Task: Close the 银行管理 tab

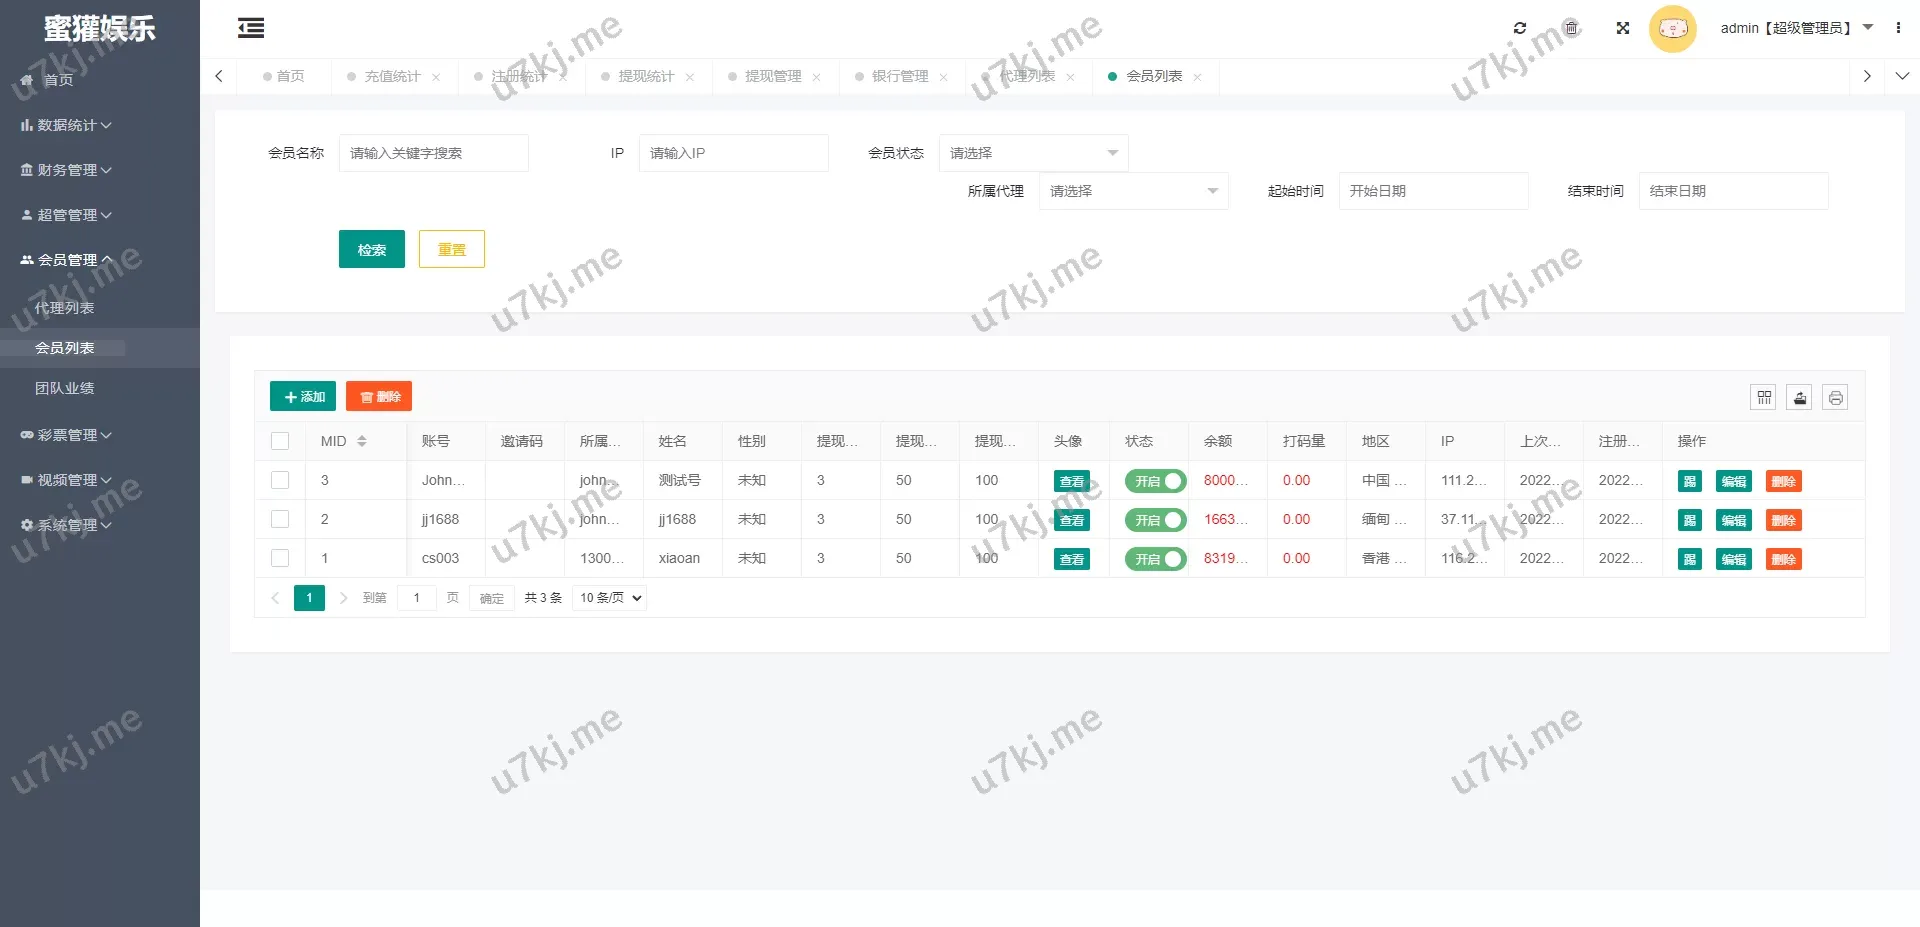Action: tap(943, 77)
